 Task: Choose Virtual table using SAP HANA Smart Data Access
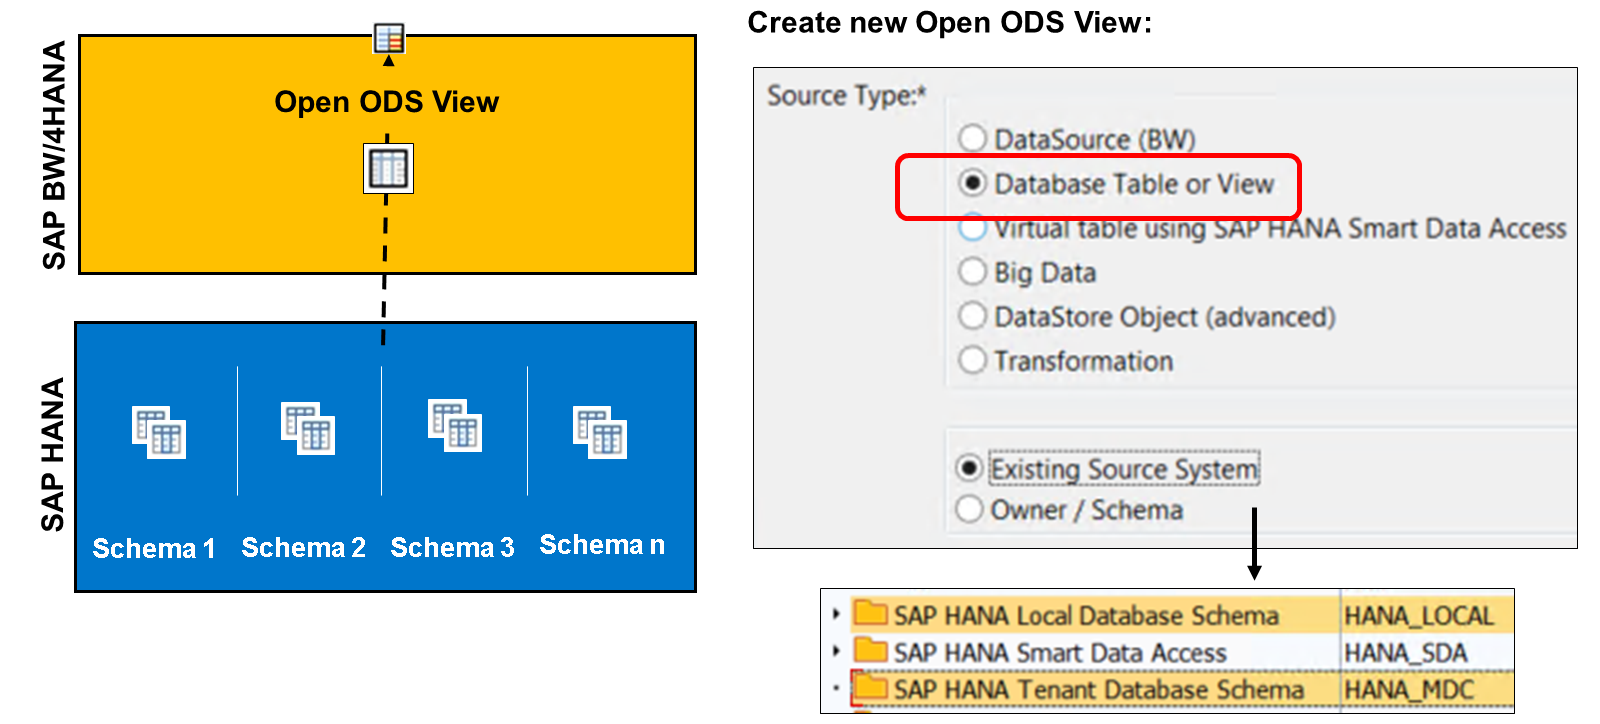pos(972,228)
